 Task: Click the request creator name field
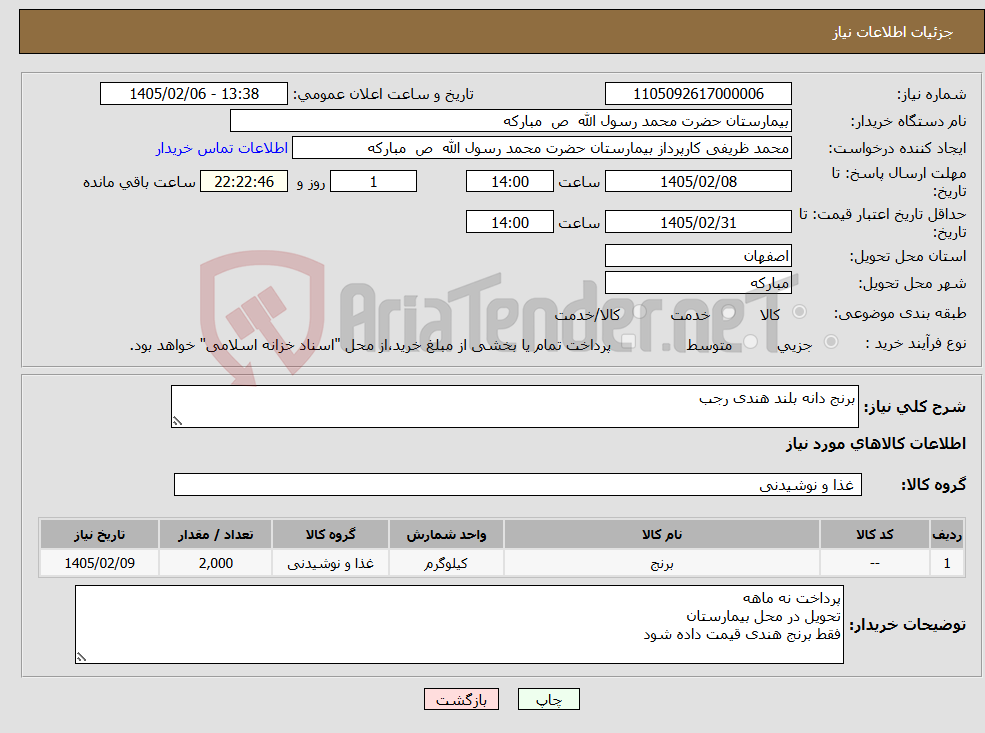541,148
